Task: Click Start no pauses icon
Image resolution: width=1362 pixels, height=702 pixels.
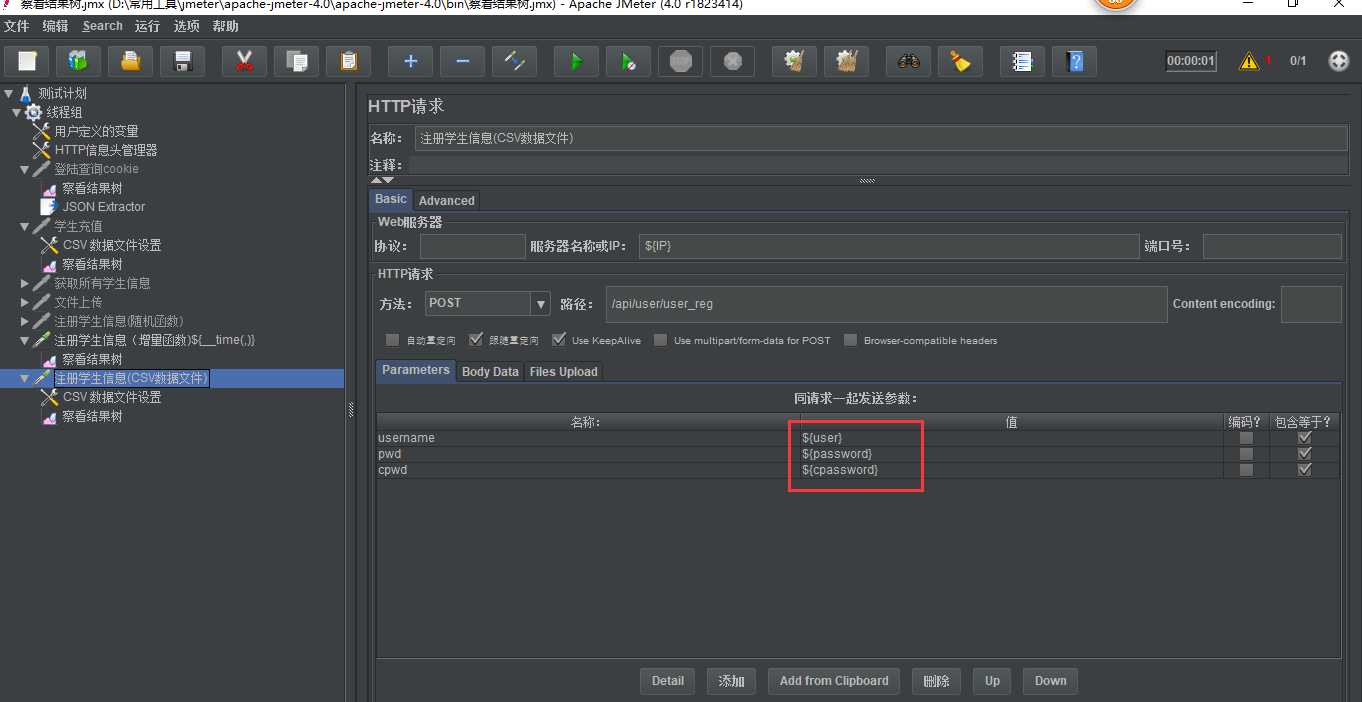Action: pos(629,62)
